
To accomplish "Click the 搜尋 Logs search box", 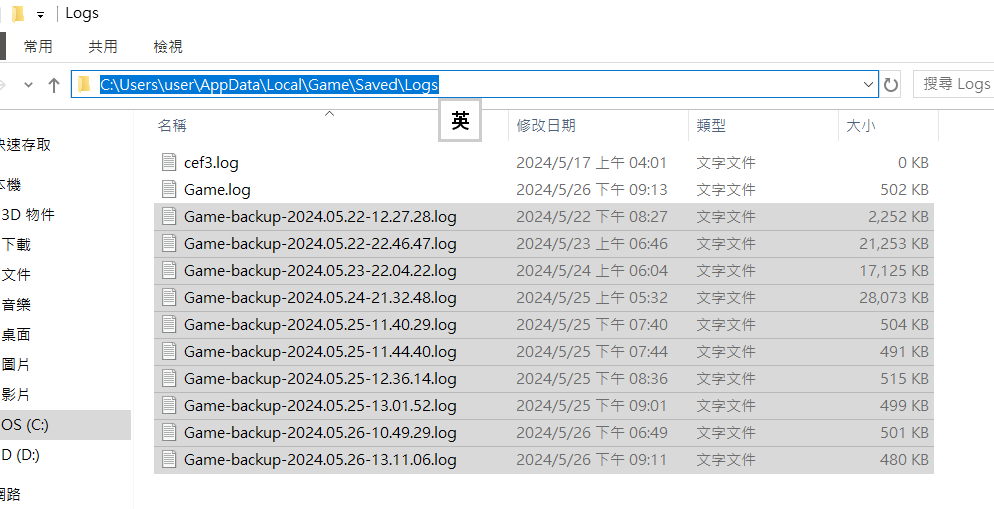I will (953, 84).
